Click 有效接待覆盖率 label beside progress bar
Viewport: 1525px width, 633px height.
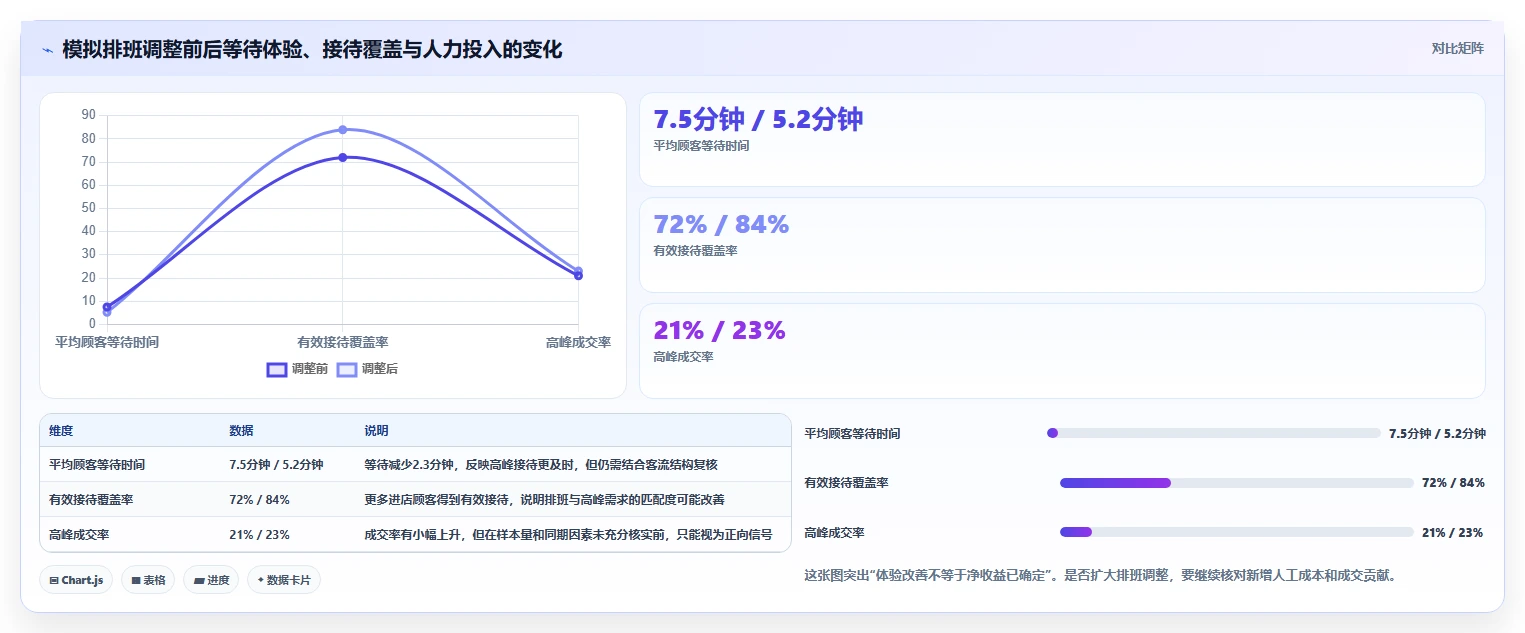846,483
